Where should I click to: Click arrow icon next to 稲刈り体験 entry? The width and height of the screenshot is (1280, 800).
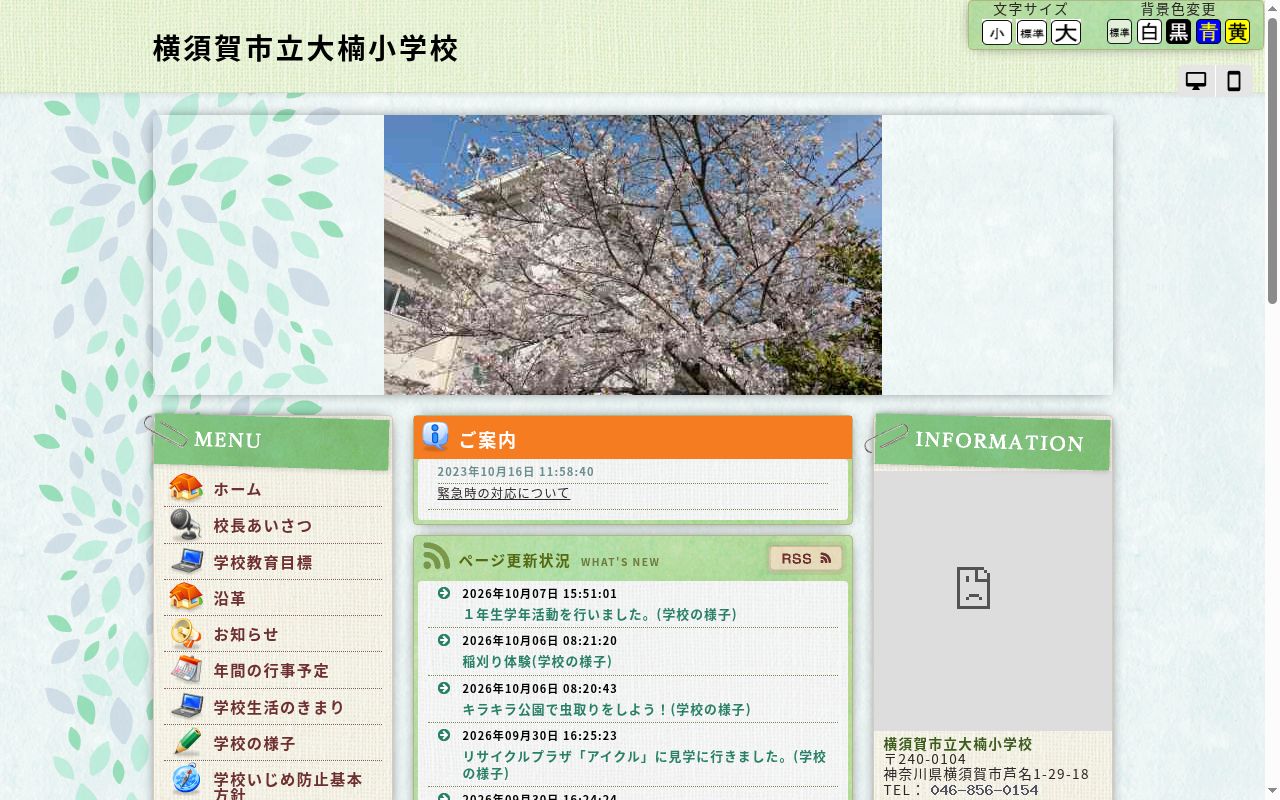point(444,640)
